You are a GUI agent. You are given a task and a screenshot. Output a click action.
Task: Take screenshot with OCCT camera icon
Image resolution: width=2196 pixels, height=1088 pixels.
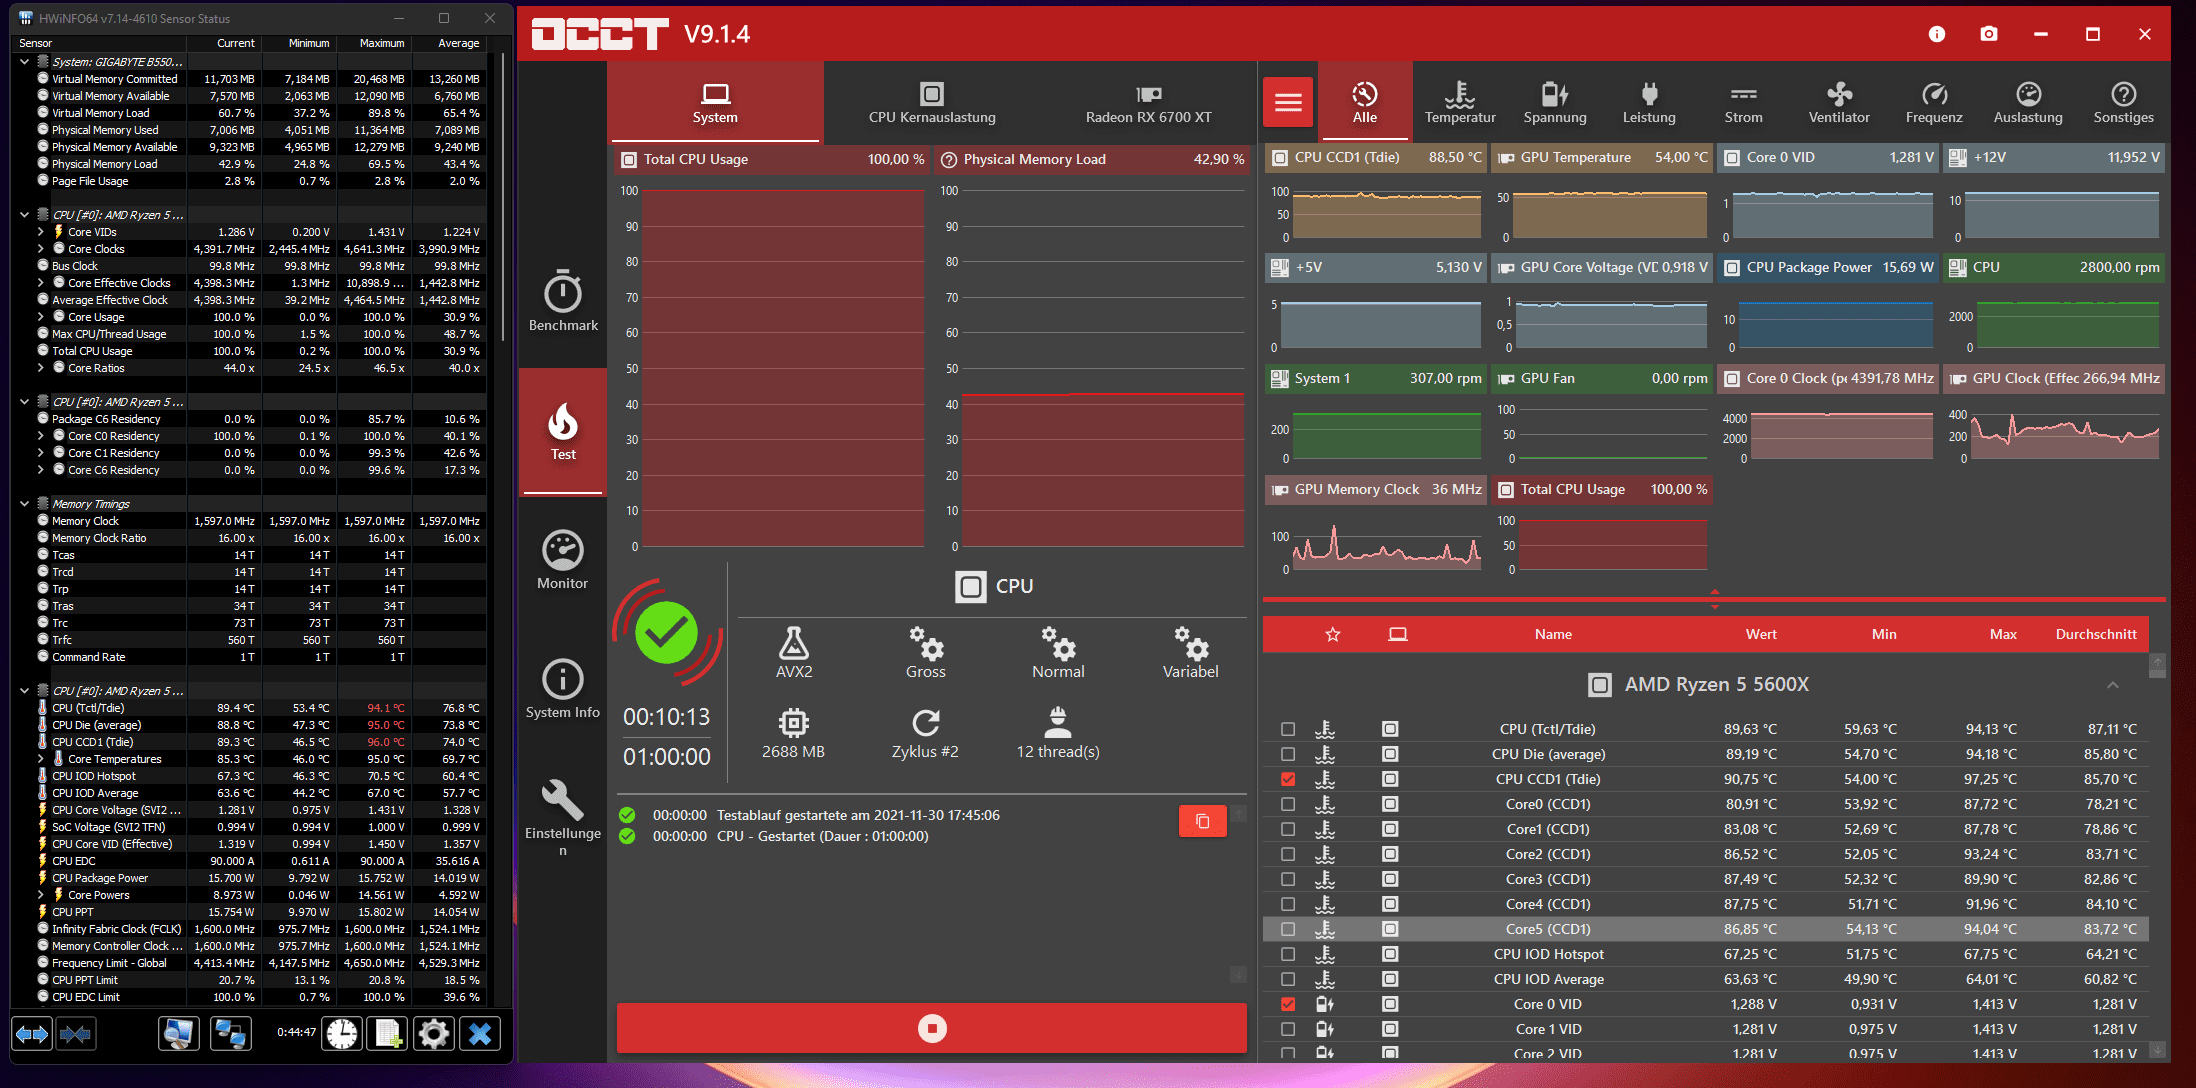pos(1989,34)
